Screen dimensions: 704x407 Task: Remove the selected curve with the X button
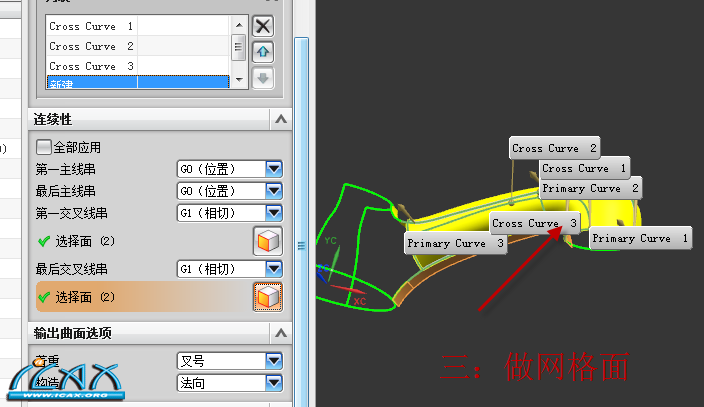pyautogui.click(x=263, y=26)
